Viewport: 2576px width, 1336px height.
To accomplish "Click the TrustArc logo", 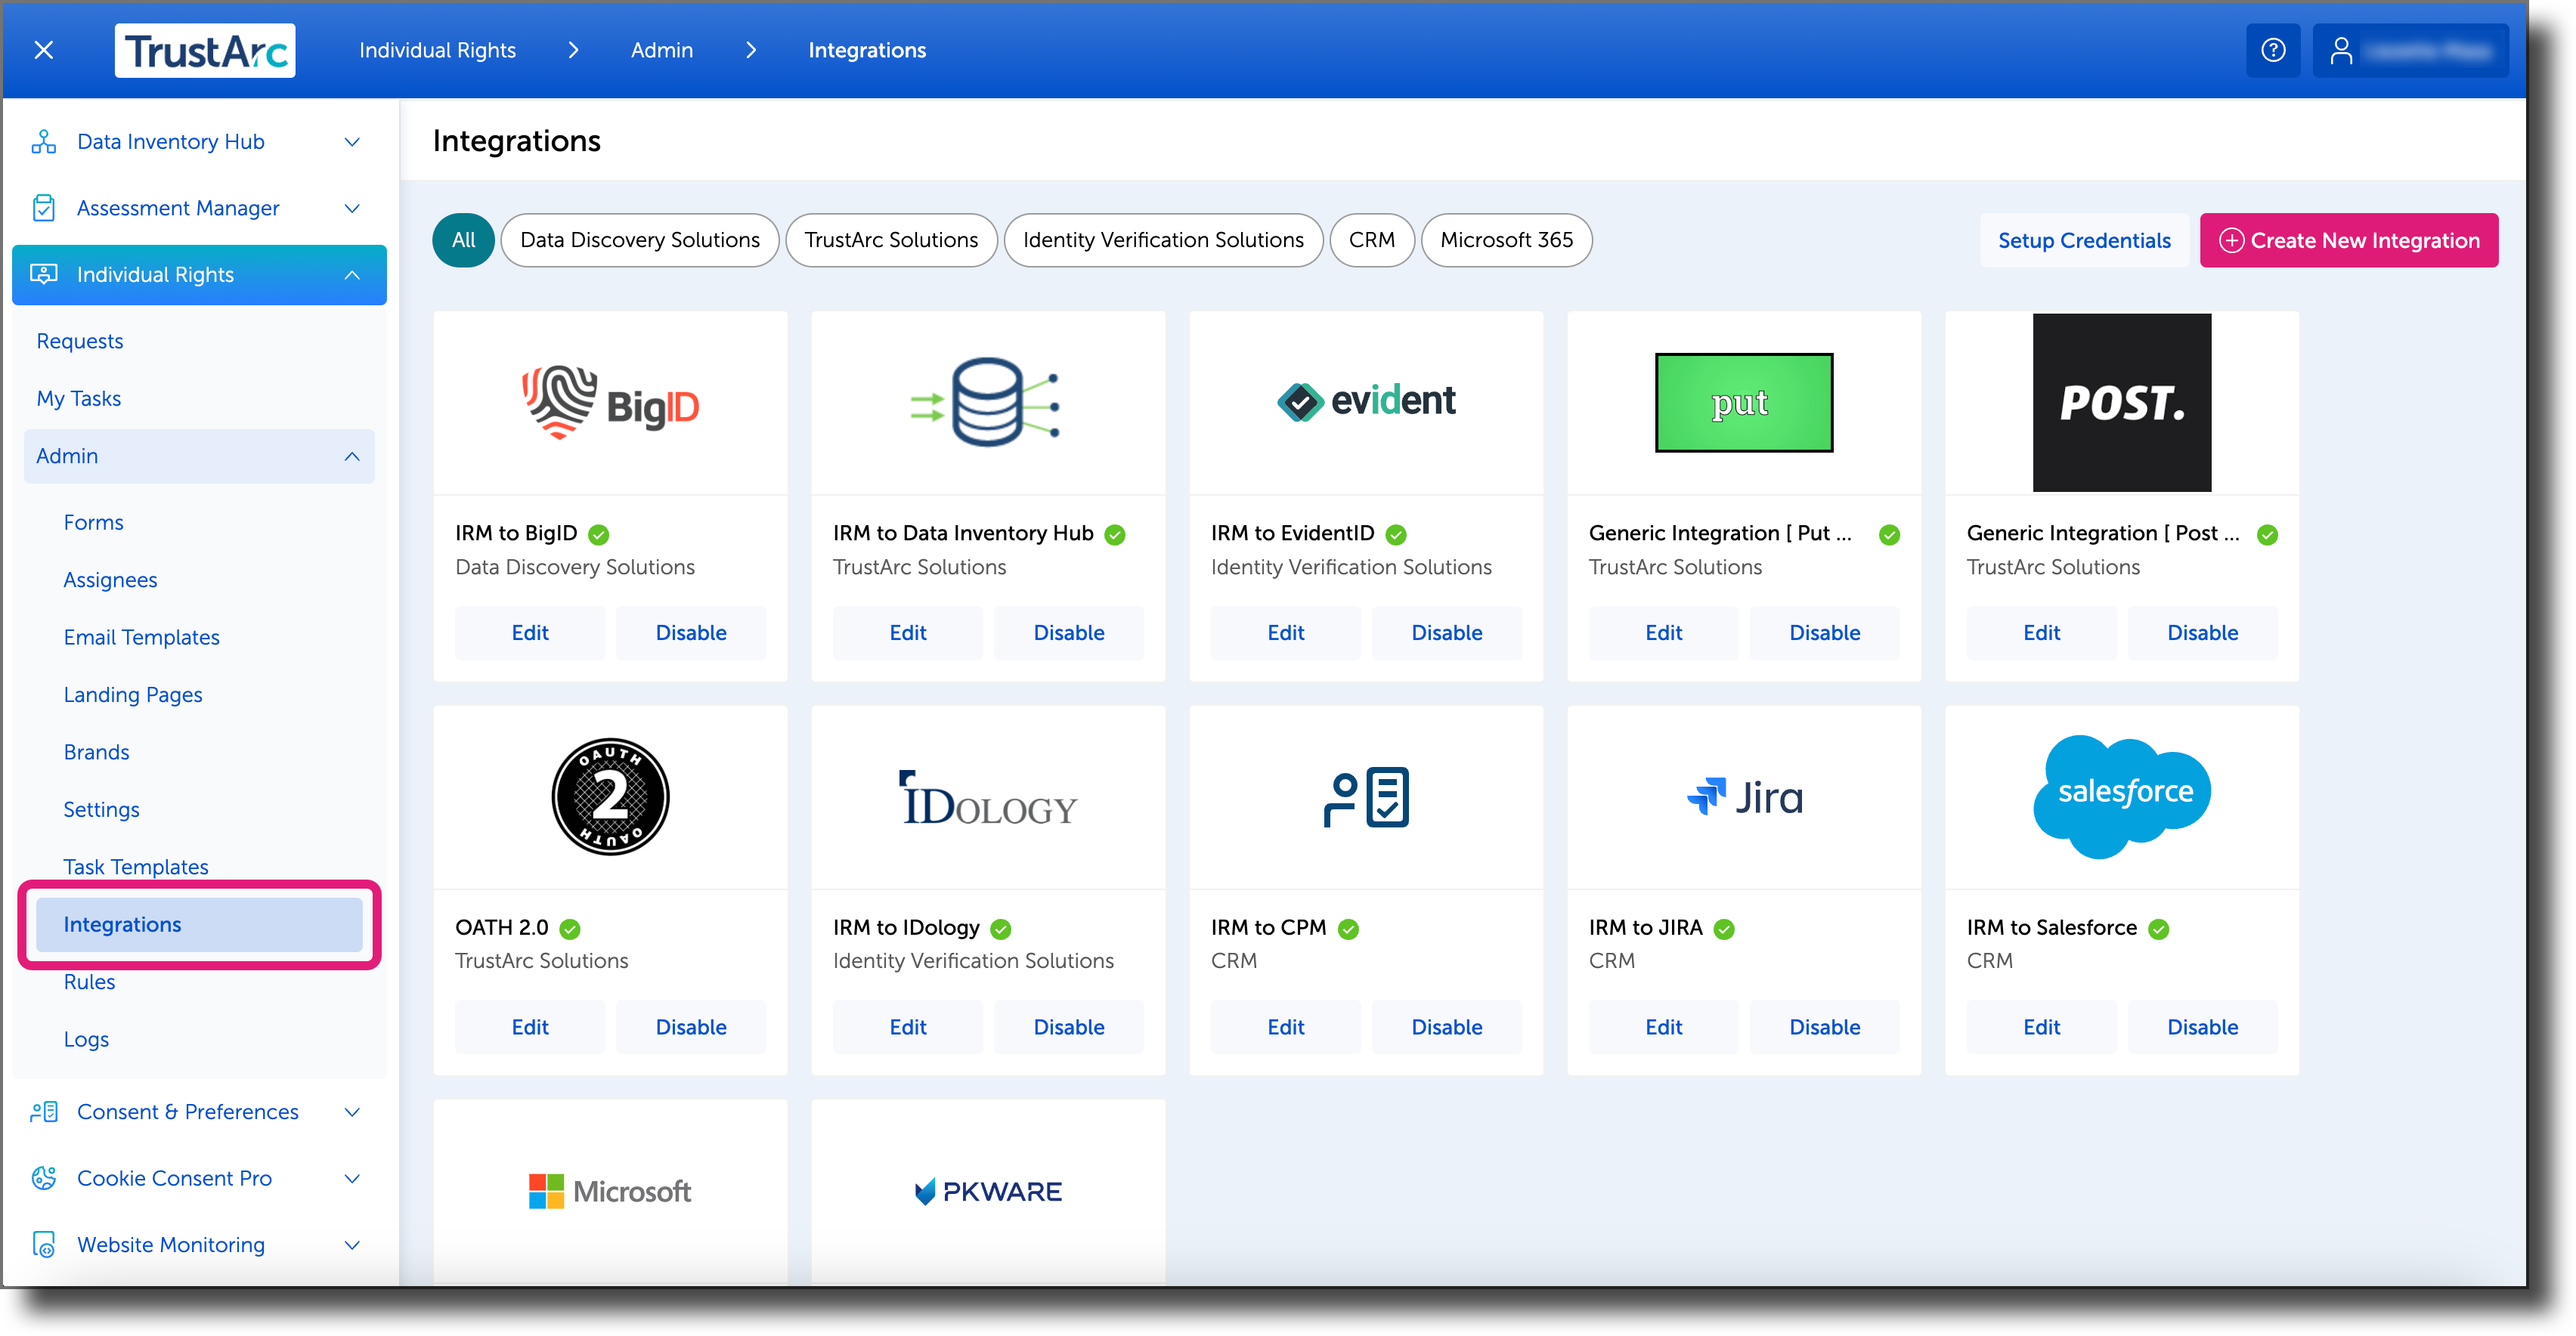I will click(205, 50).
